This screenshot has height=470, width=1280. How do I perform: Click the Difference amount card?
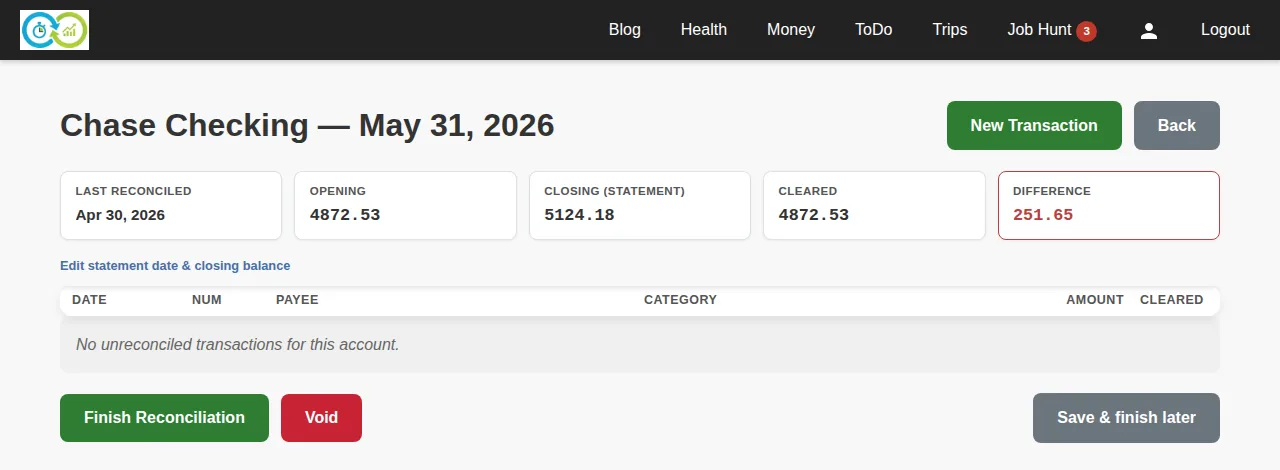click(x=1109, y=206)
